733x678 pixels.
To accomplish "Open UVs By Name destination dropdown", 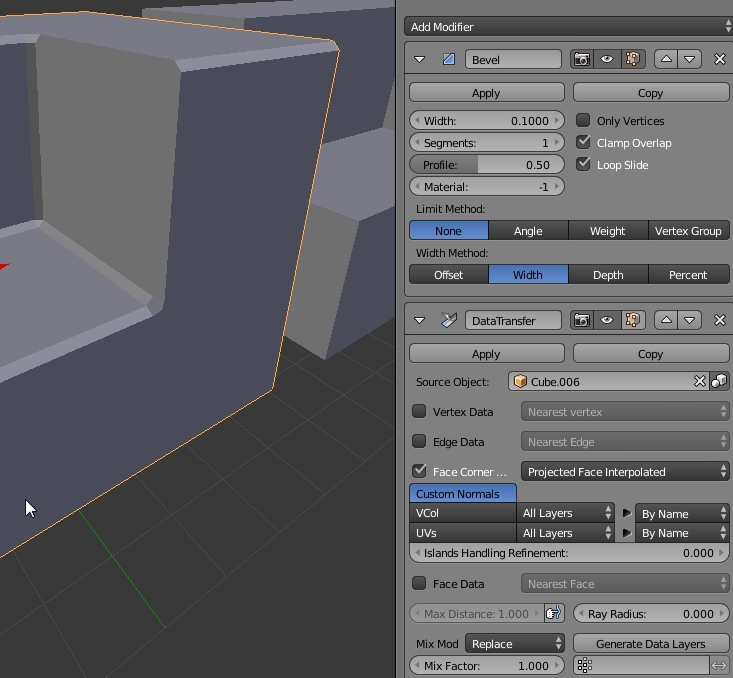I will (682, 533).
